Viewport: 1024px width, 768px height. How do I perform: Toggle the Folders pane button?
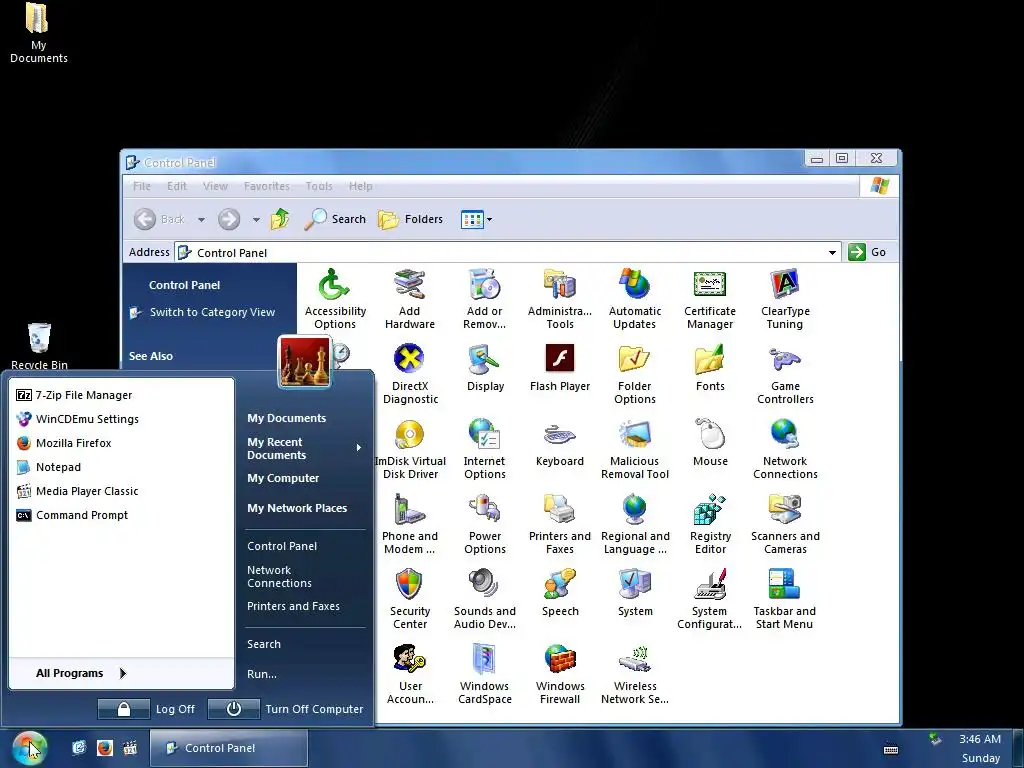click(411, 219)
